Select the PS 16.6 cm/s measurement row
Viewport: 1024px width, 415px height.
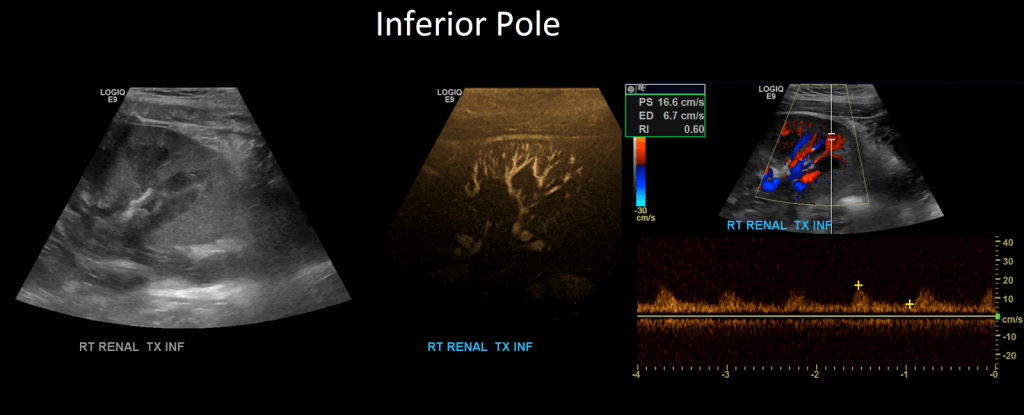tap(665, 102)
